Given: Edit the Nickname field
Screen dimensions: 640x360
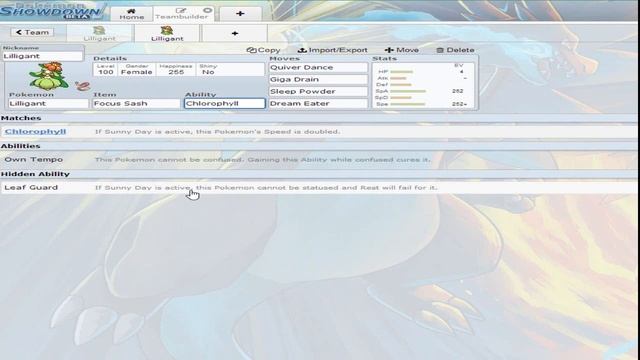Looking at the screenshot, I should click(x=42, y=56).
